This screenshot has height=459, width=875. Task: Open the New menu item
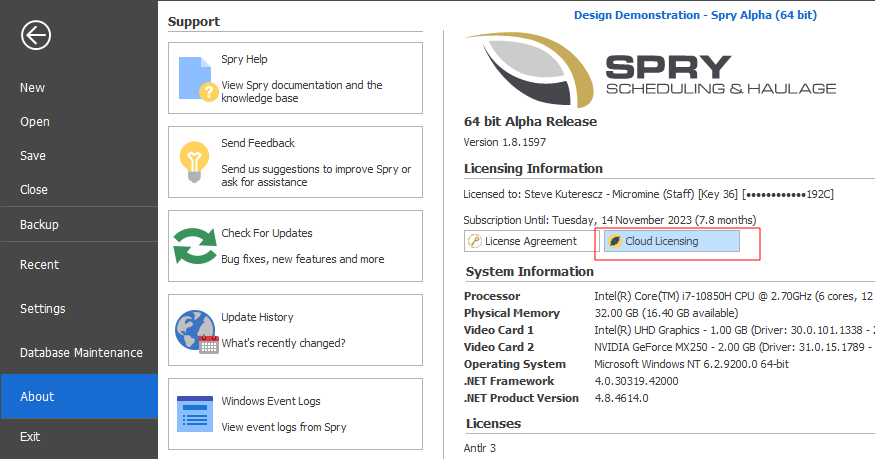click(33, 88)
